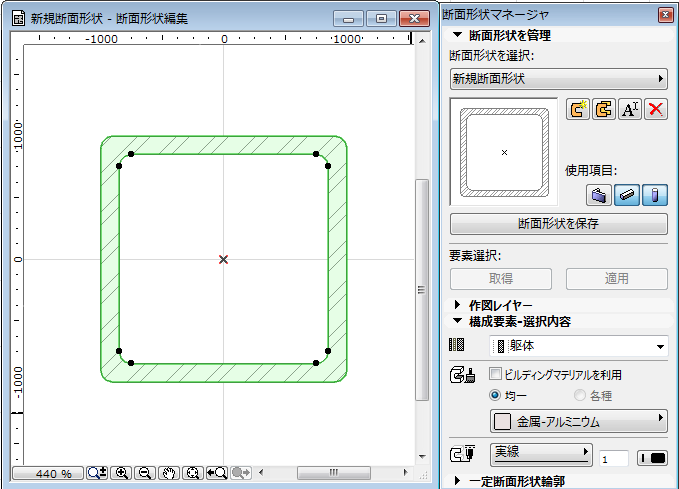Image resolution: width=679 pixels, height=489 pixels.
Task: Select the pan hand tool icon
Action: click(x=169, y=473)
